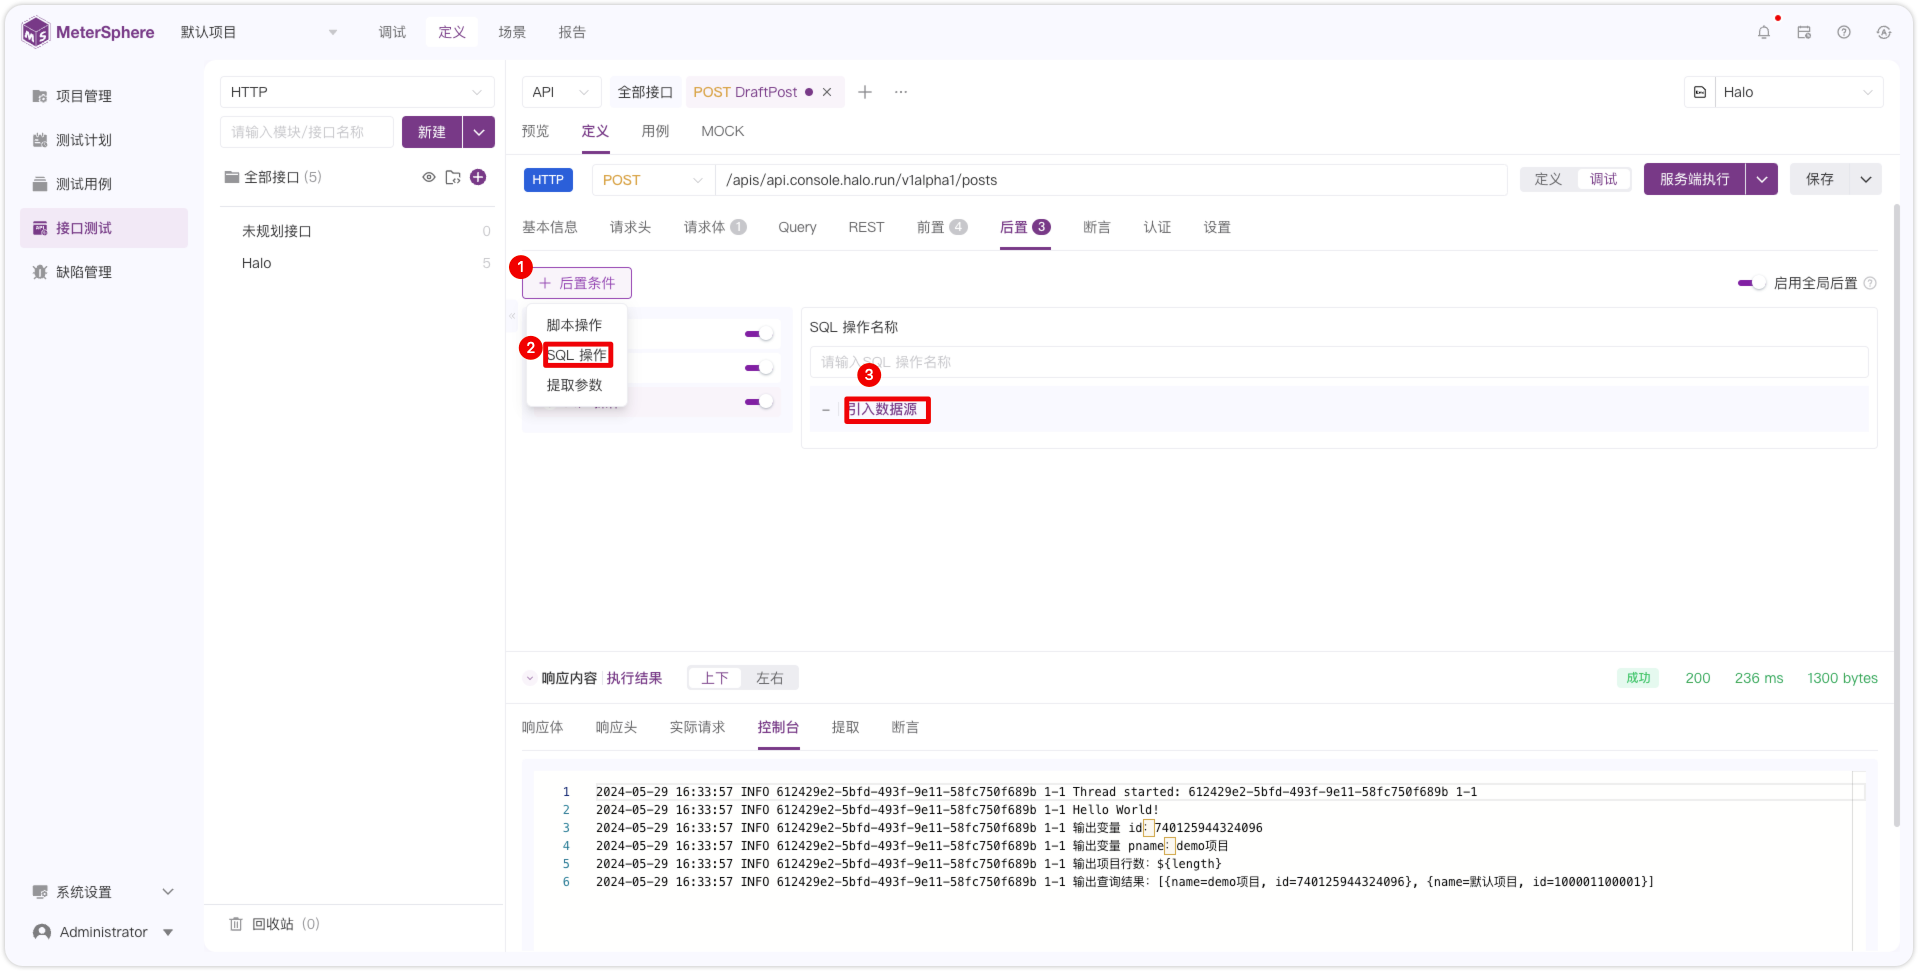Click the MeterSphere logo
Image resolution: width=1918 pixels, height=971 pixels.
pyautogui.click(x=88, y=32)
